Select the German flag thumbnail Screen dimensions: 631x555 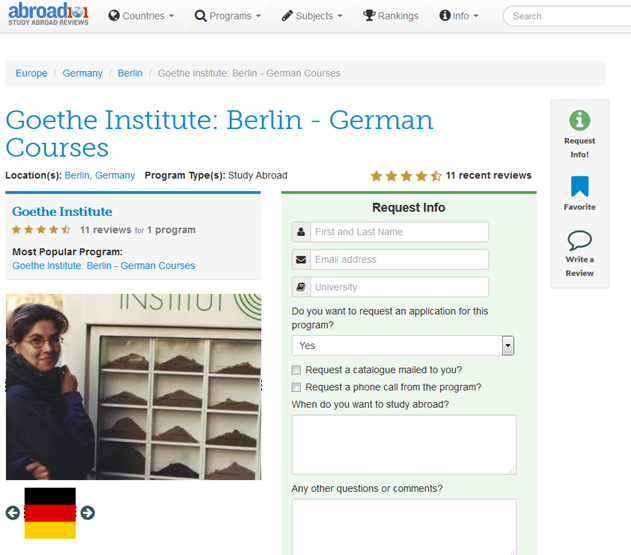[x=50, y=513]
